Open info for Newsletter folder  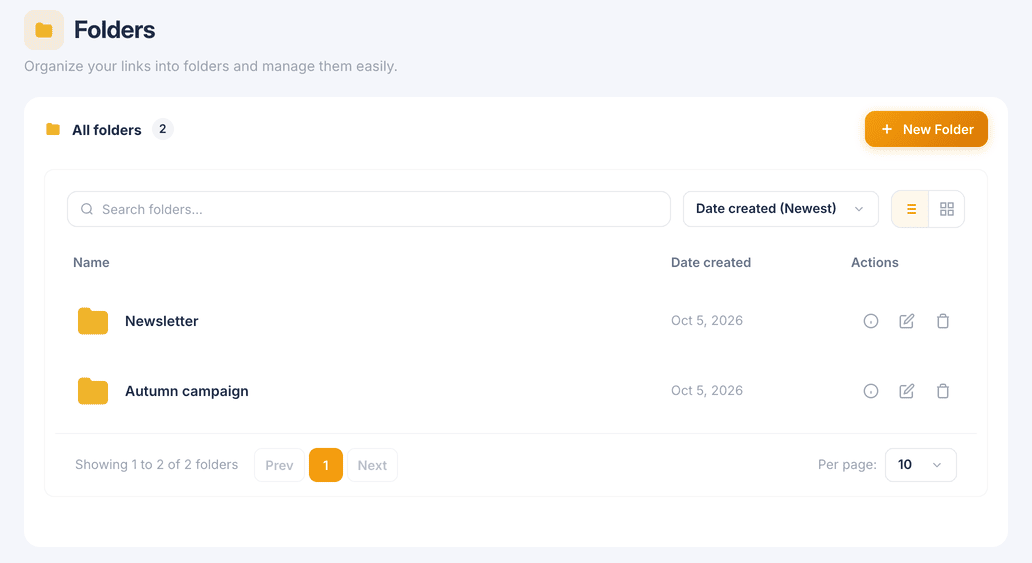871,321
